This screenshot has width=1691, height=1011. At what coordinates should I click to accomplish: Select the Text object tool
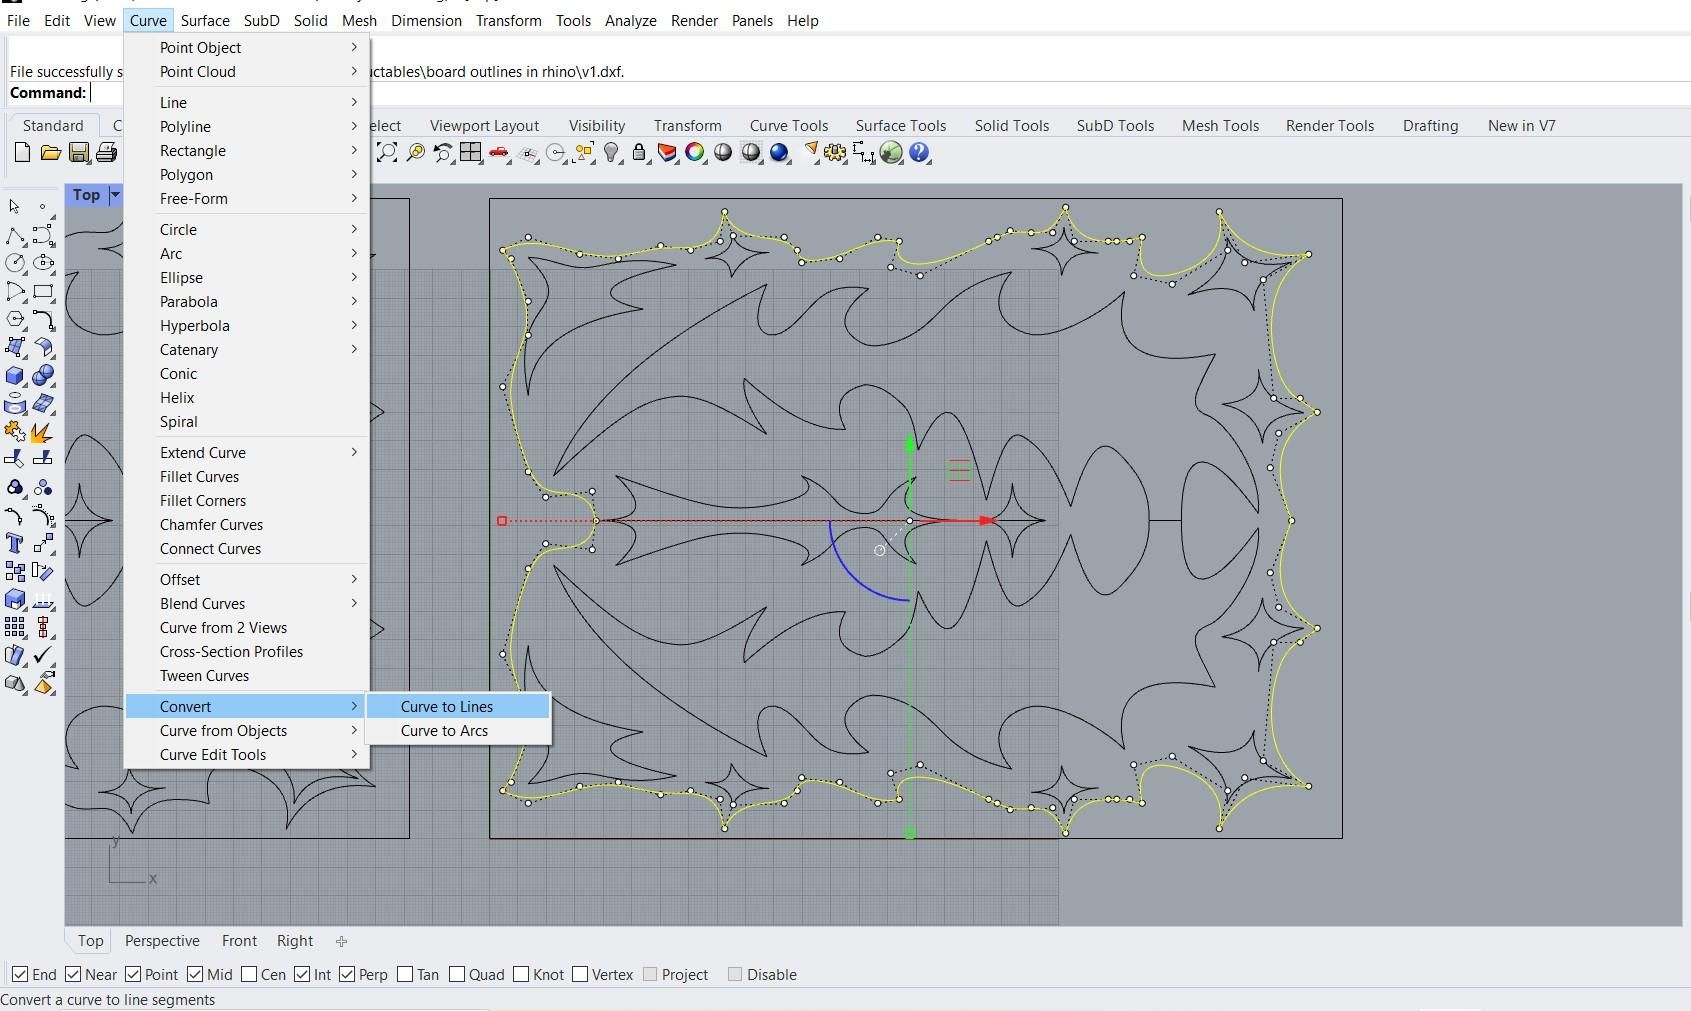(x=15, y=543)
